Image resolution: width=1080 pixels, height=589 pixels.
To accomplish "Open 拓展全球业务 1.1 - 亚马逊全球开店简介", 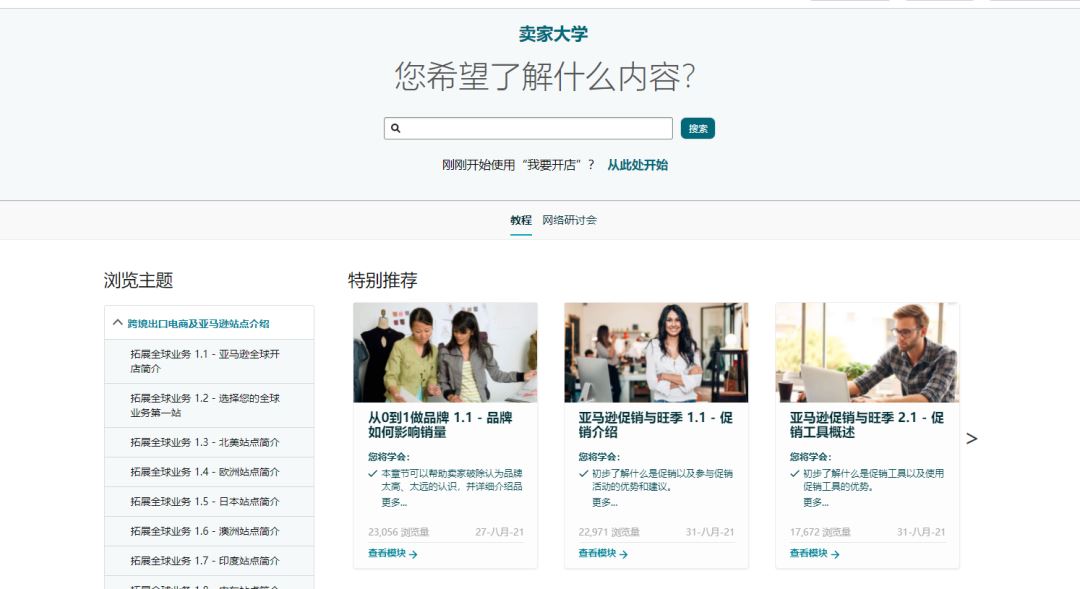I will (209, 361).
